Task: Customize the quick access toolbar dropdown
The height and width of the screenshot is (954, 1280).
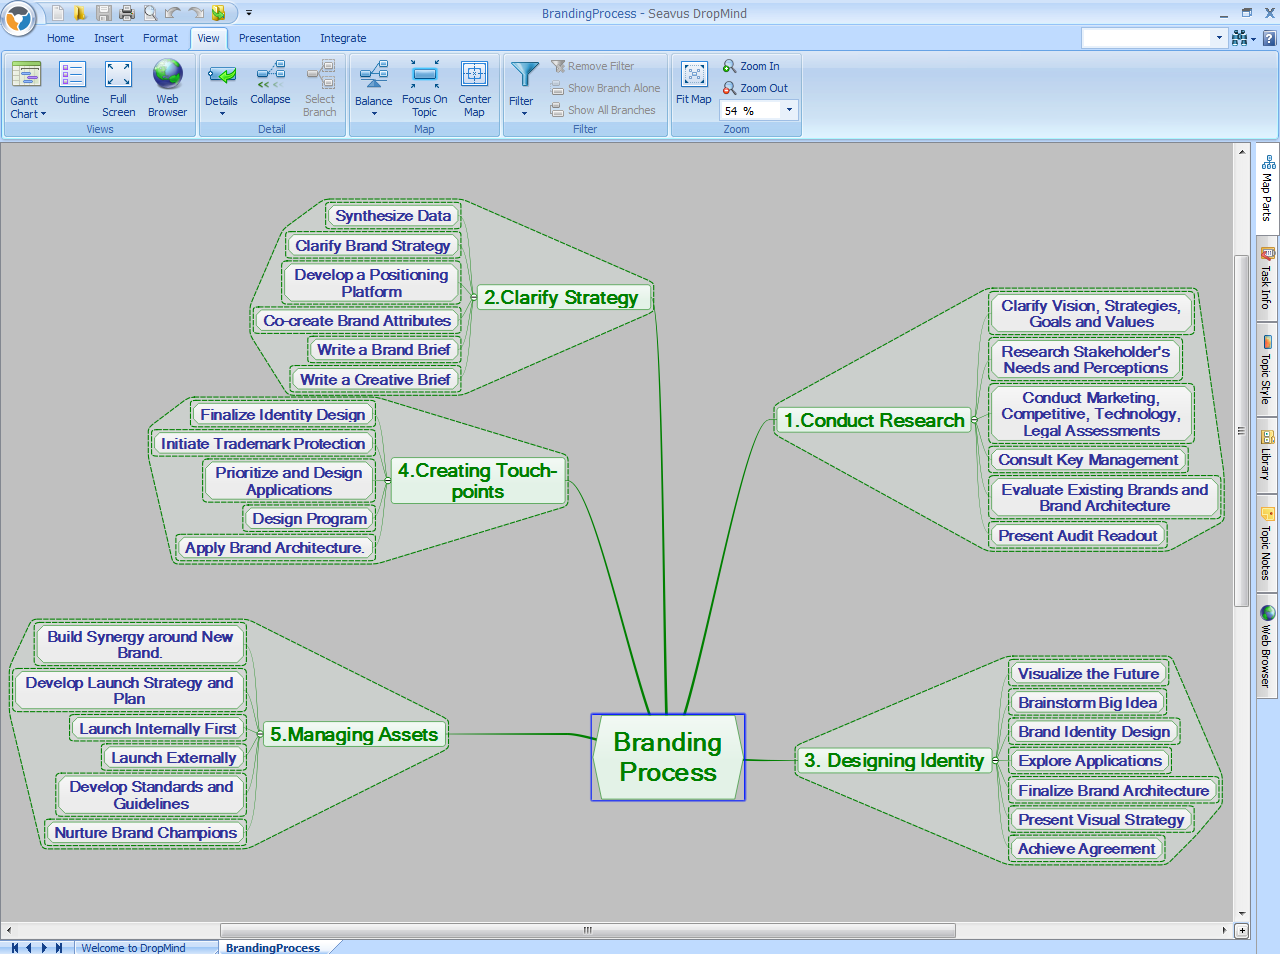Action: click(x=248, y=13)
